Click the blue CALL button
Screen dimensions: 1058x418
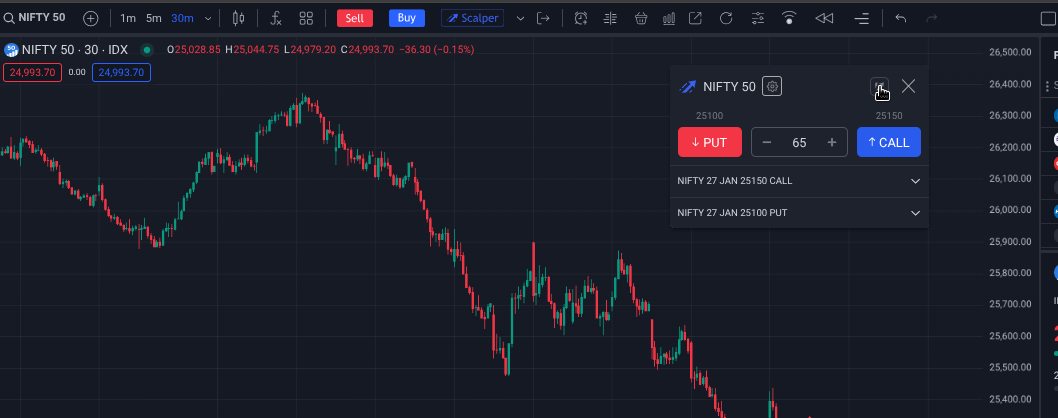(888, 142)
